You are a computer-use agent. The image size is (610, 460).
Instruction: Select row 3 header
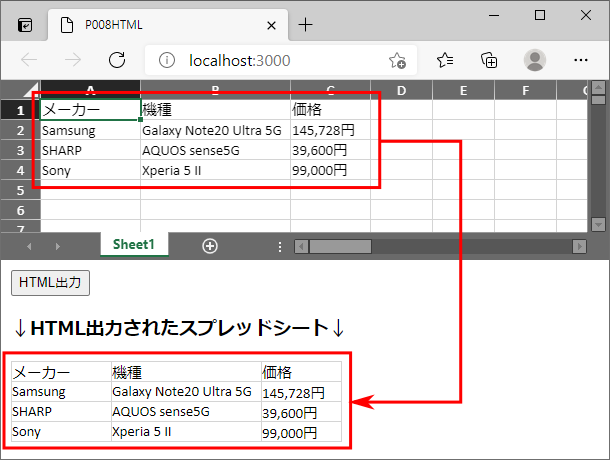coord(21,150)
